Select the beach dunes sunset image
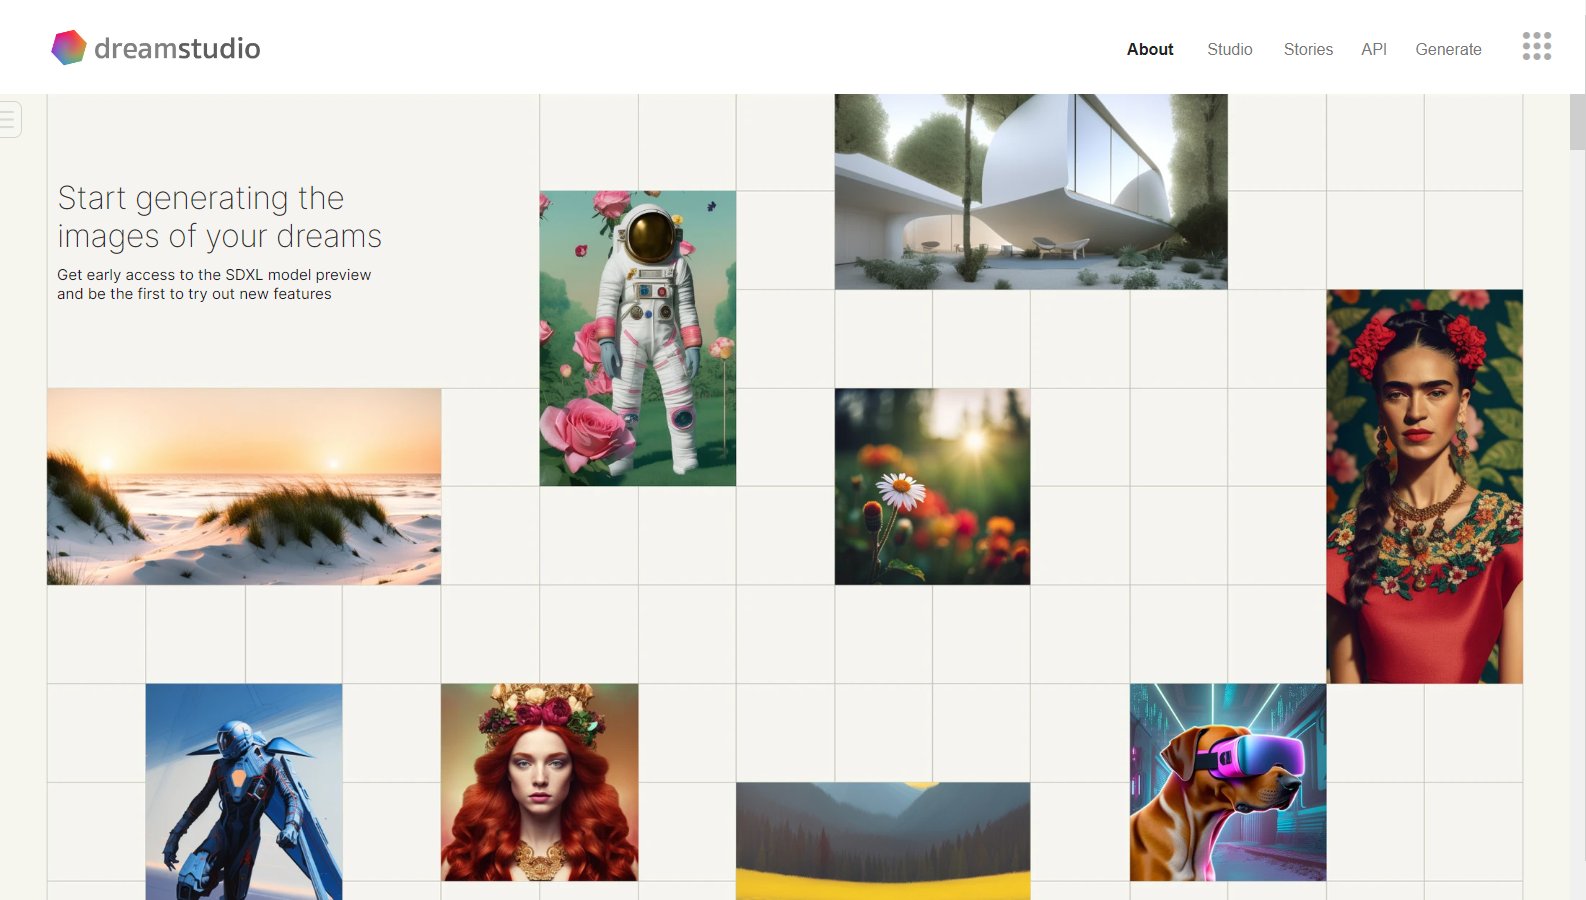The width and height of the screenshot is (1586, 900). coord(243,486)
